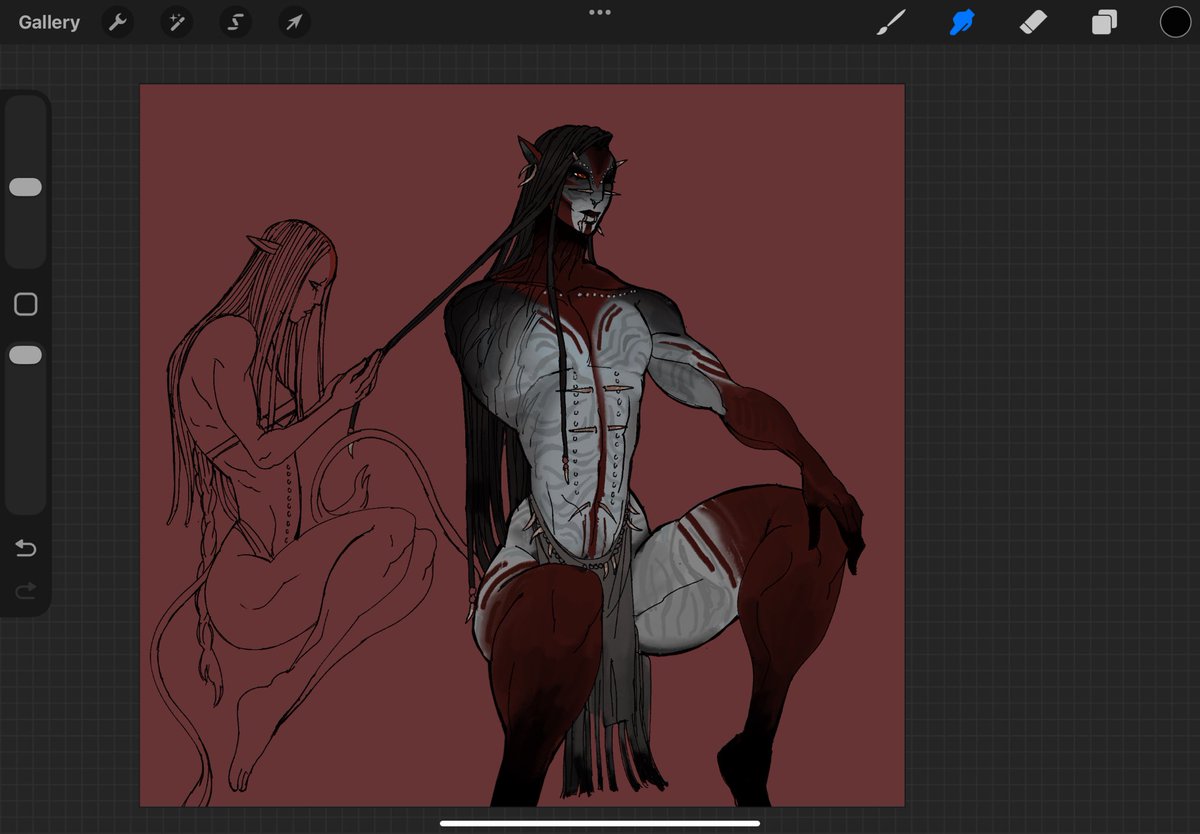Open the Layers panel
The height and width of the screenshot is (834, 1200).
click(1104, 22)
